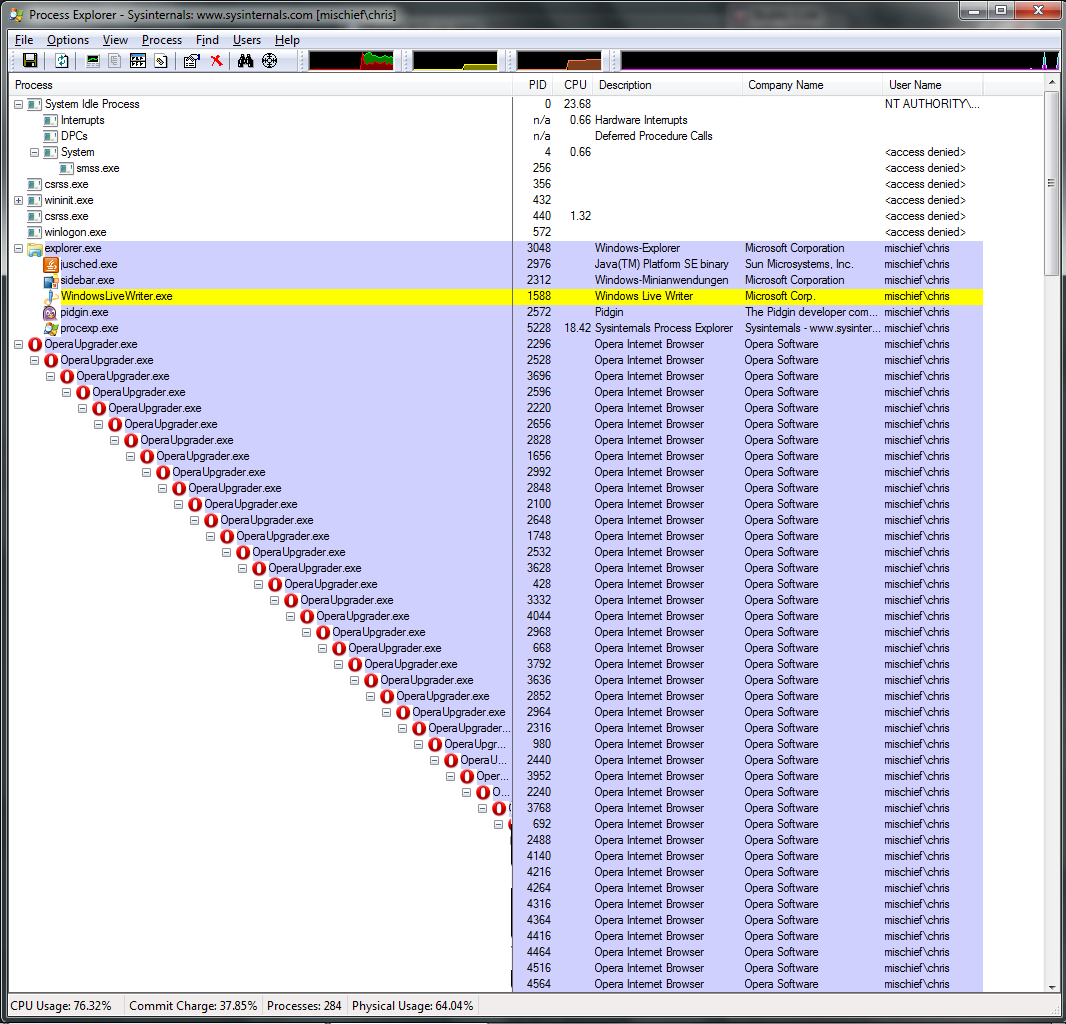Click the orange physical memory graph
The height and width of the screenshot is (1024, 1066).
560,61
